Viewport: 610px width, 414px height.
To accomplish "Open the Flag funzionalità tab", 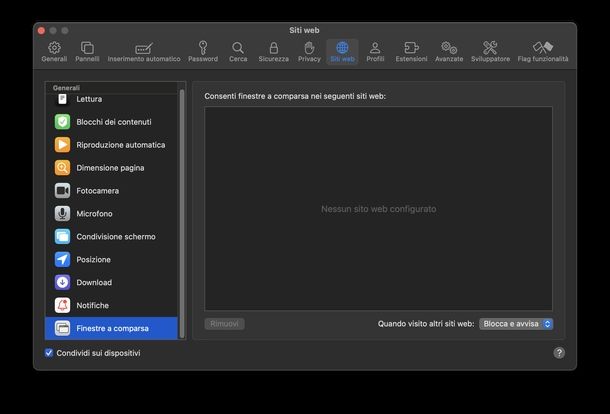I will pos(543,52).
